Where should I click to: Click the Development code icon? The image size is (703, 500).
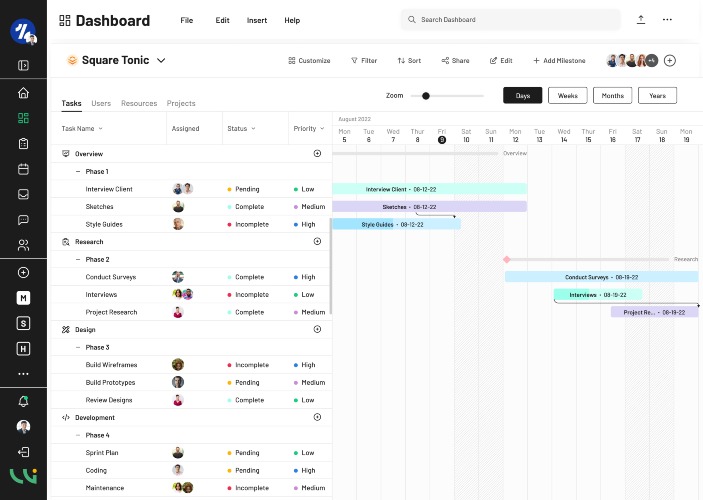(x=66, y=417)
